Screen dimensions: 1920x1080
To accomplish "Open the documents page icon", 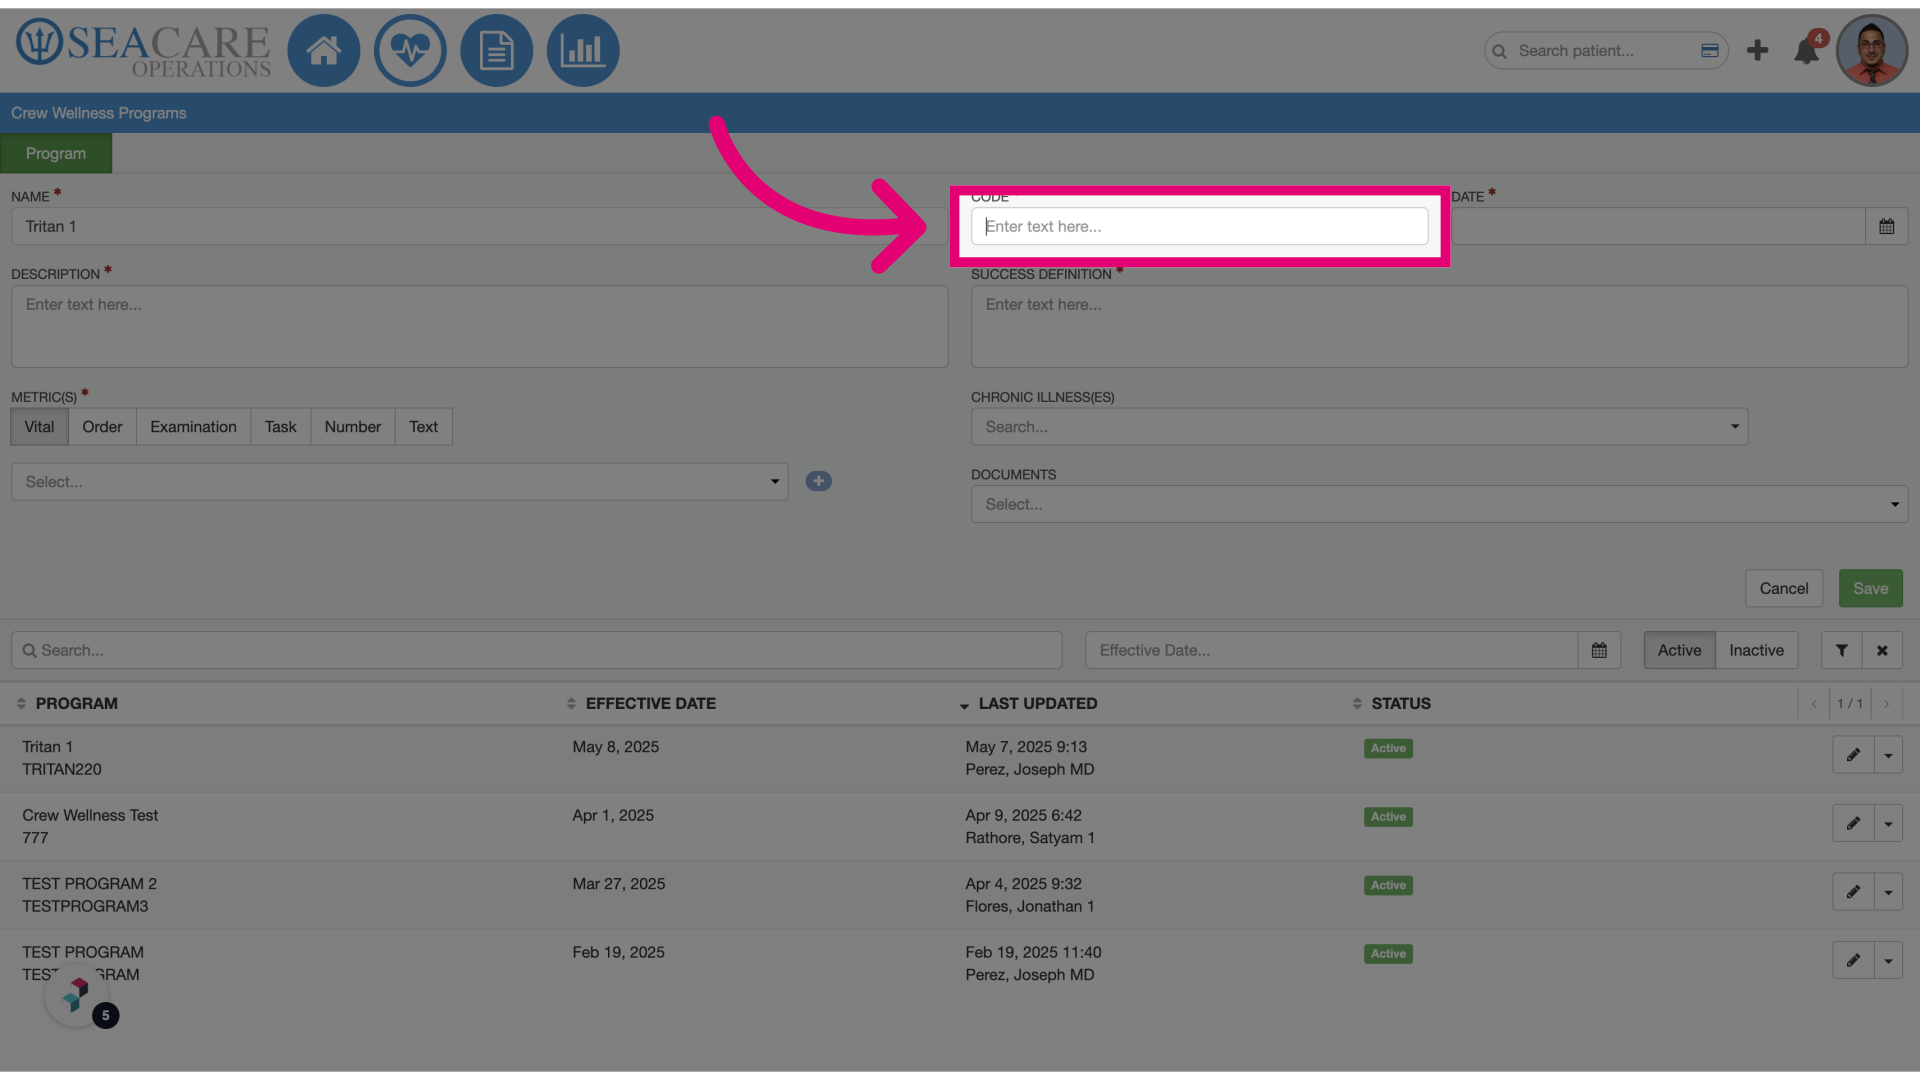I will point(496,50).
